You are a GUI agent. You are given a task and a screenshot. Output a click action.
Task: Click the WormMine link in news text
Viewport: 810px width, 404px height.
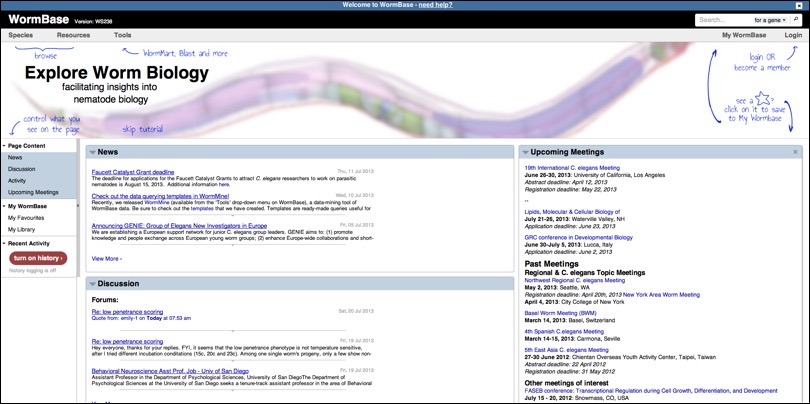(x=156, y=203)
